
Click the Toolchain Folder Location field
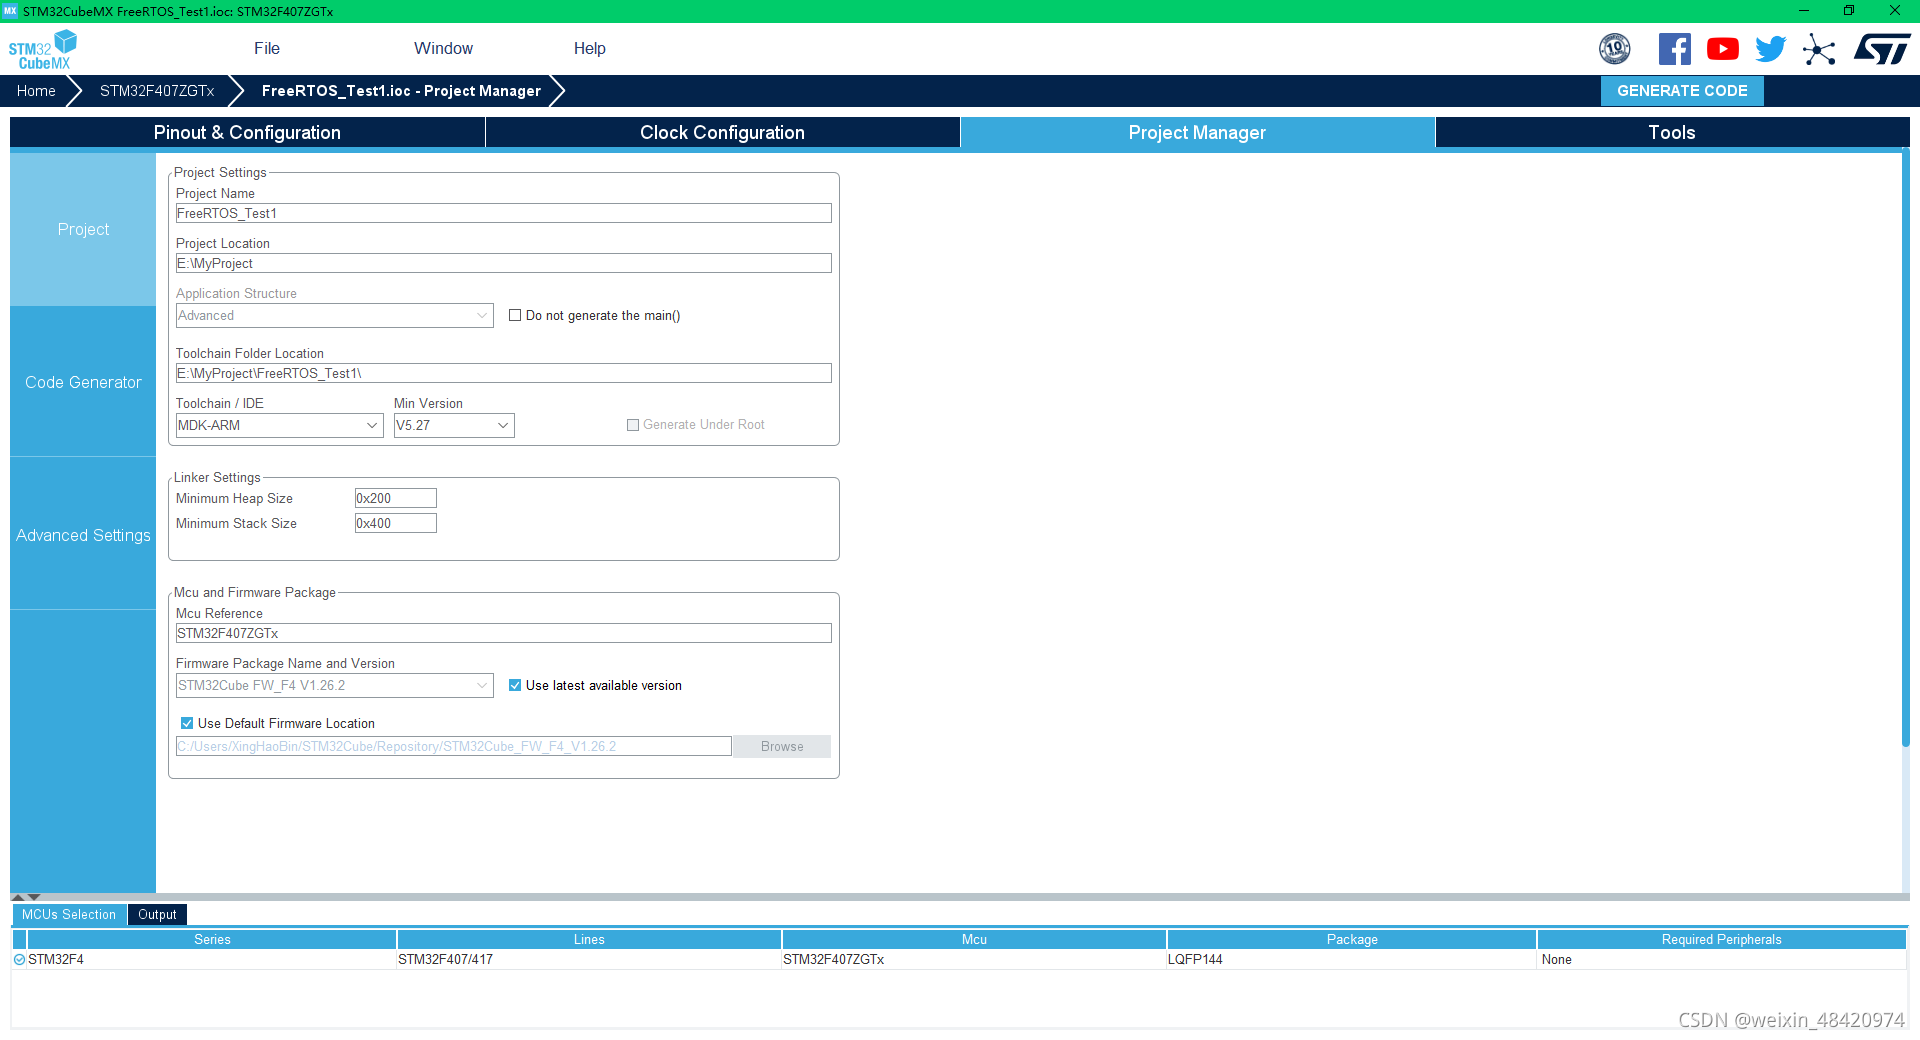point(503,373)
